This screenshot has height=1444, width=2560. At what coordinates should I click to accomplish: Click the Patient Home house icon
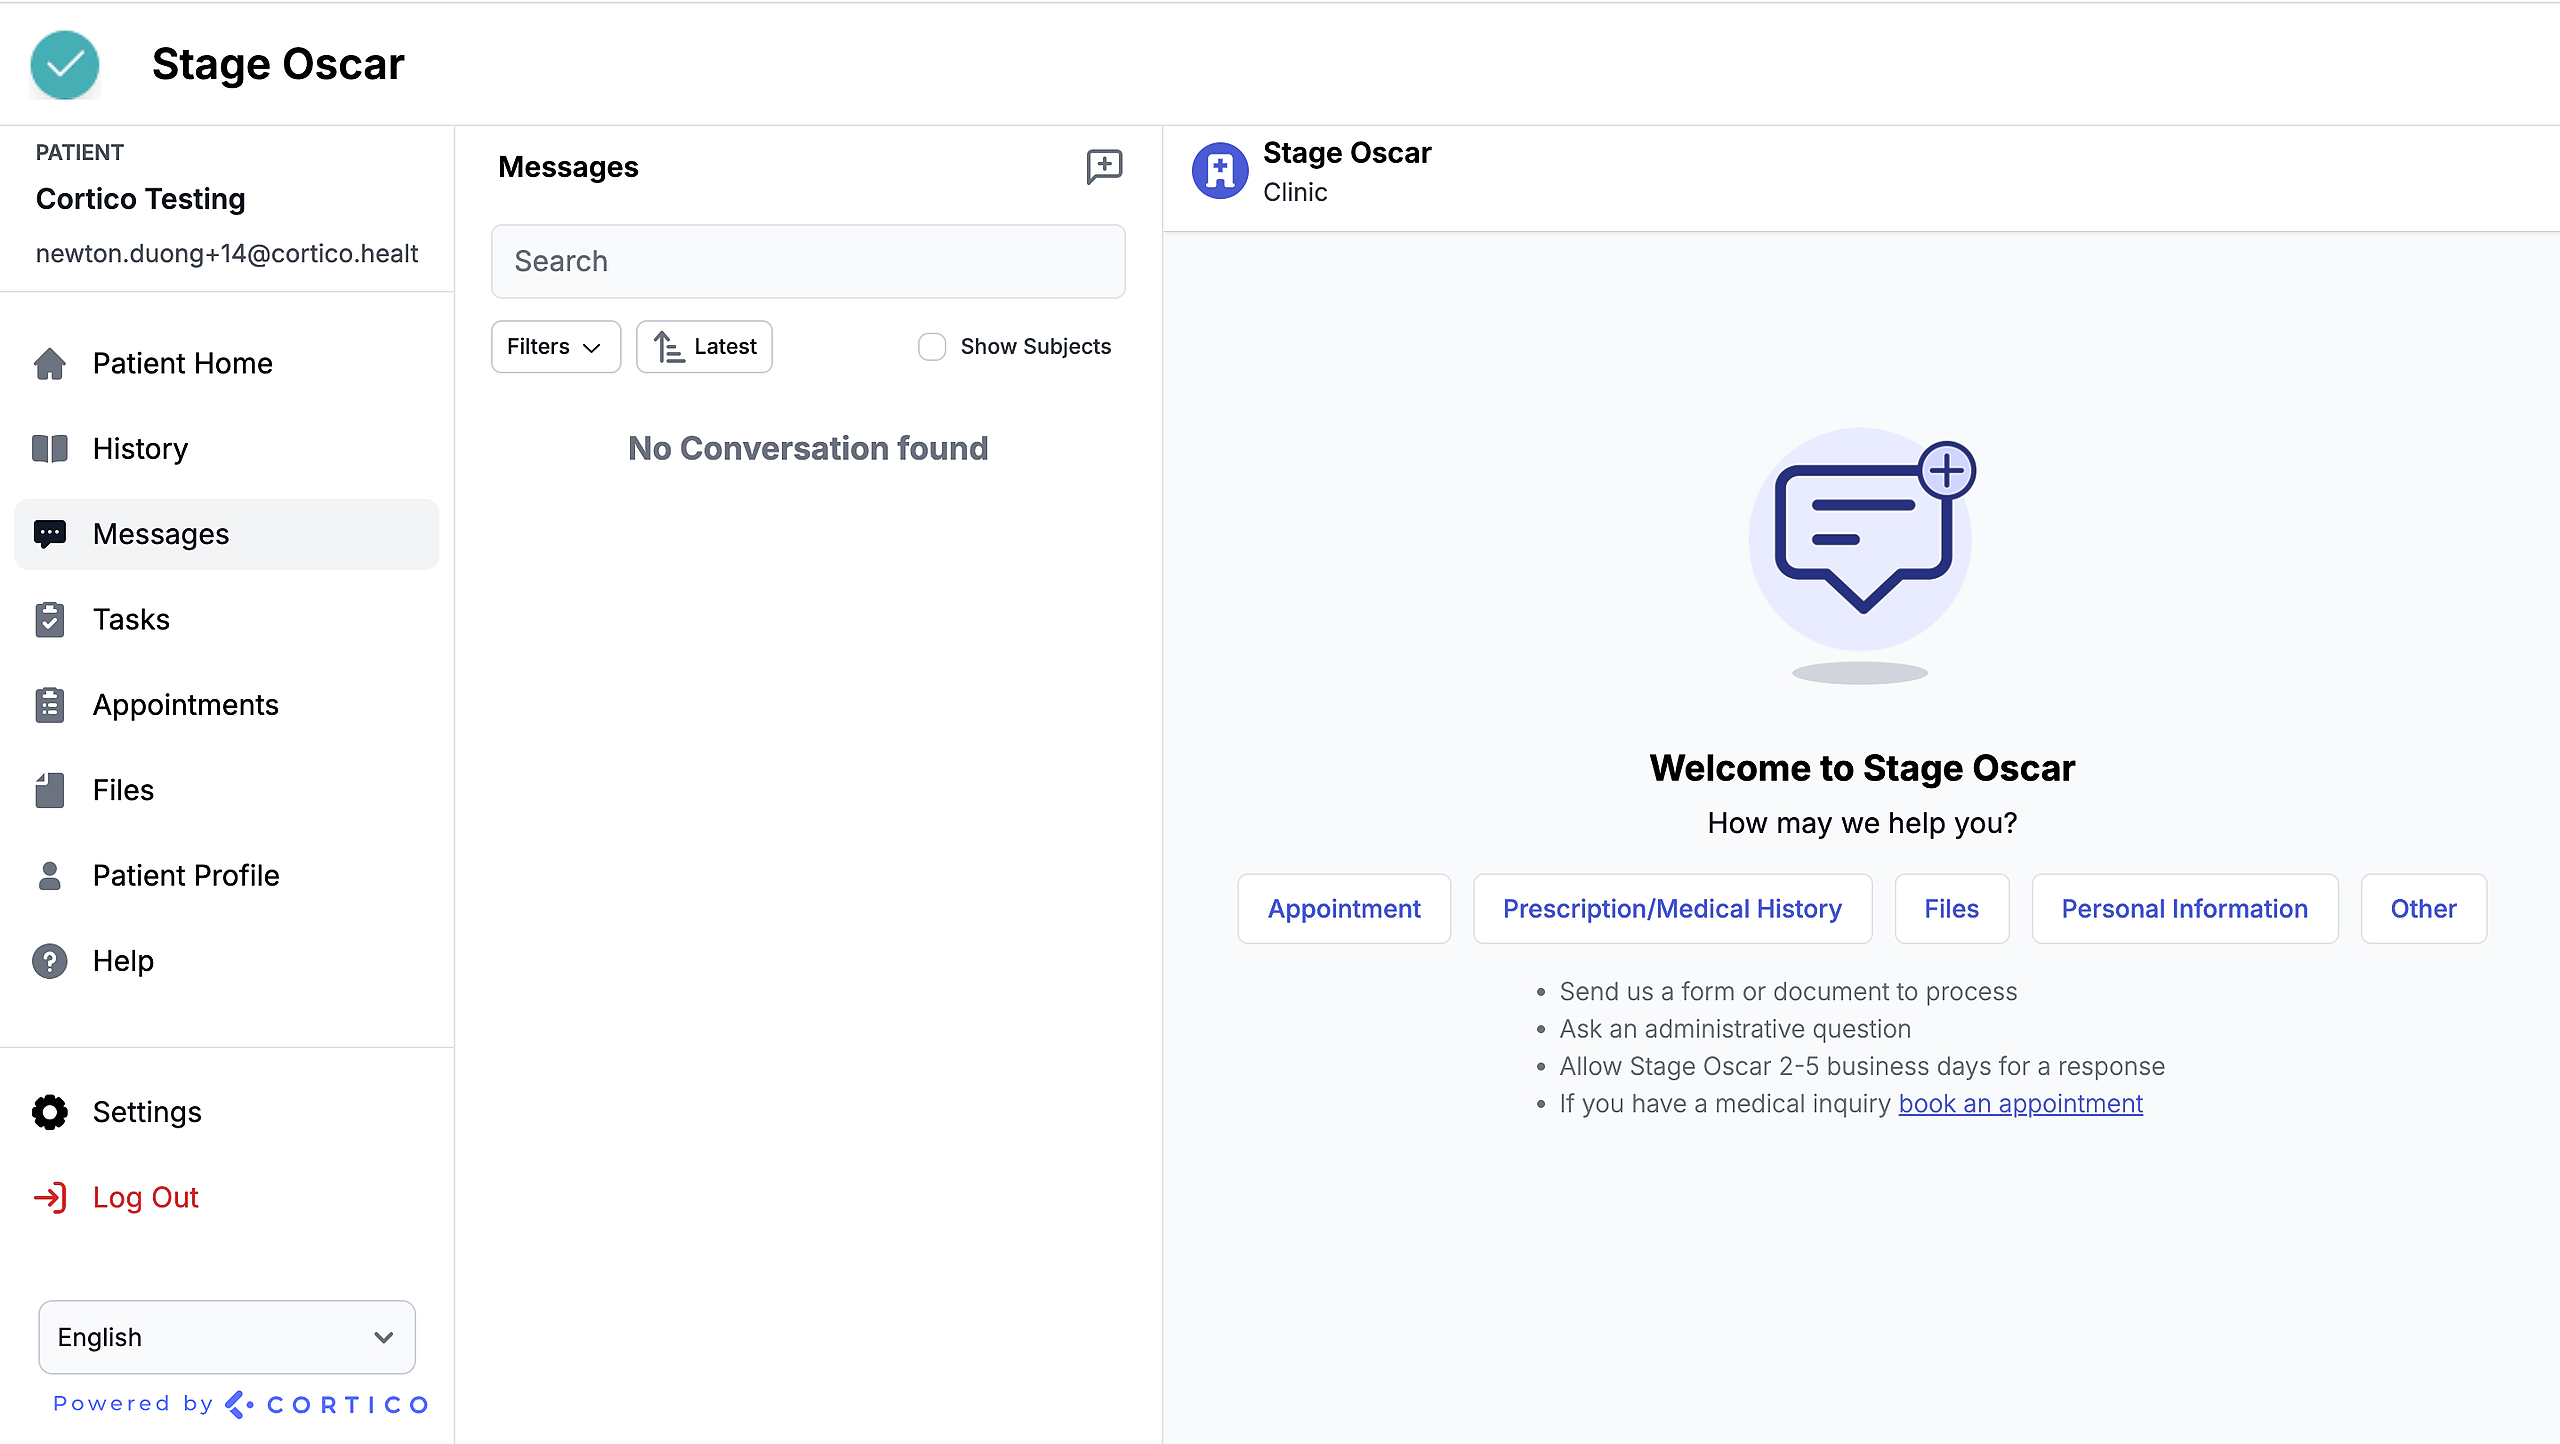click(x=49, y=364)
